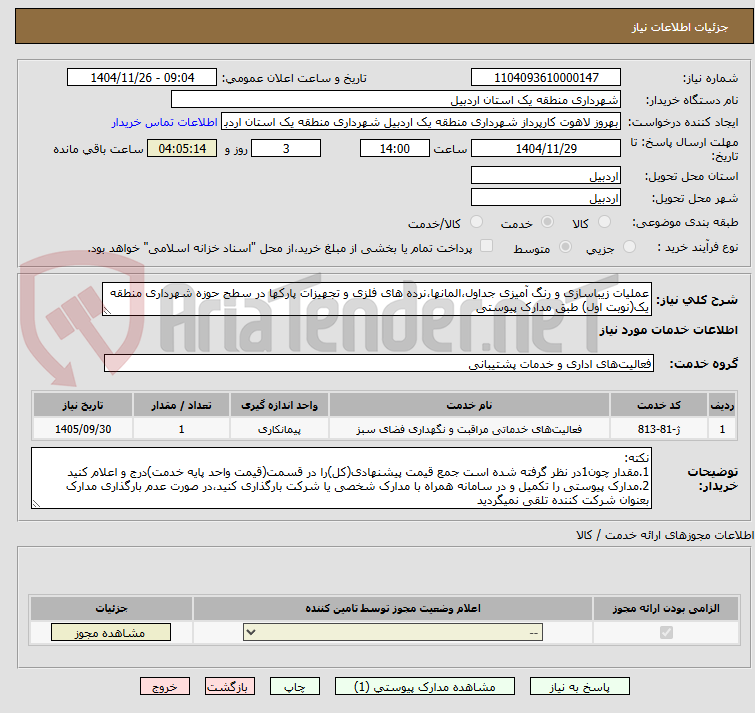Click the شرح کلی نیاز text area
Screen dimensions: 755x713
click(377, 299)
